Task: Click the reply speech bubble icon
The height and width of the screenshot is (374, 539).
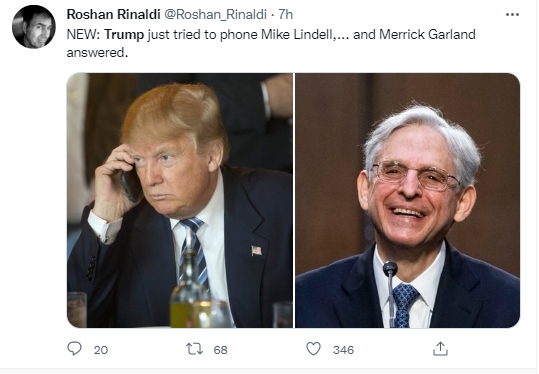Action: [74, 349]
